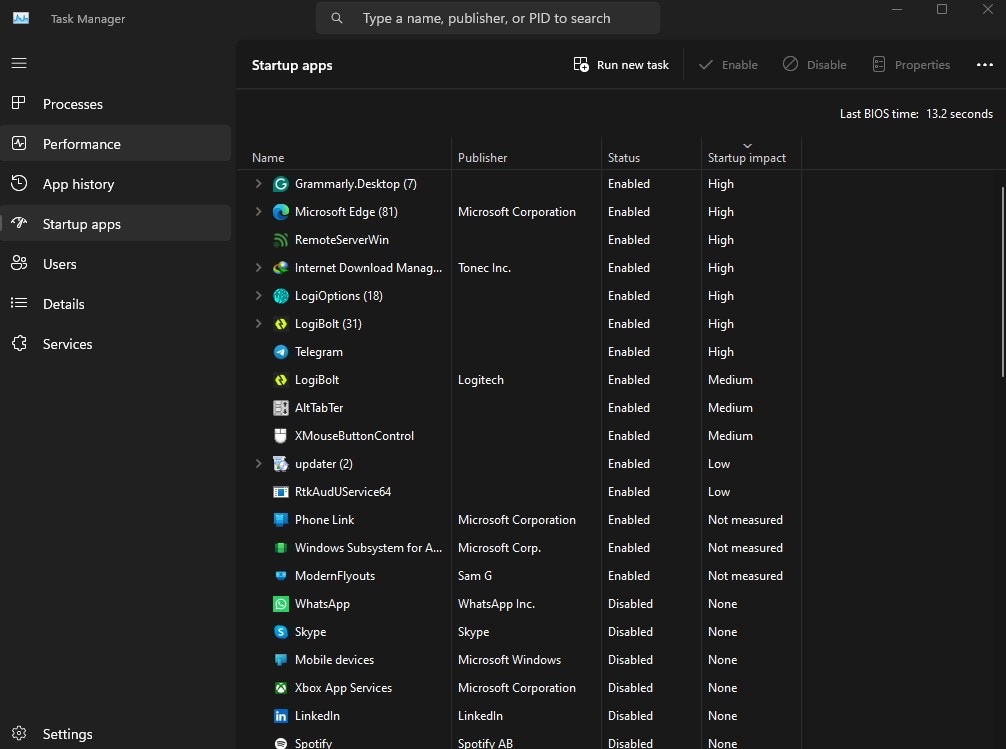
Task: Switch to the Processes page
Action: tap(72, 104)
